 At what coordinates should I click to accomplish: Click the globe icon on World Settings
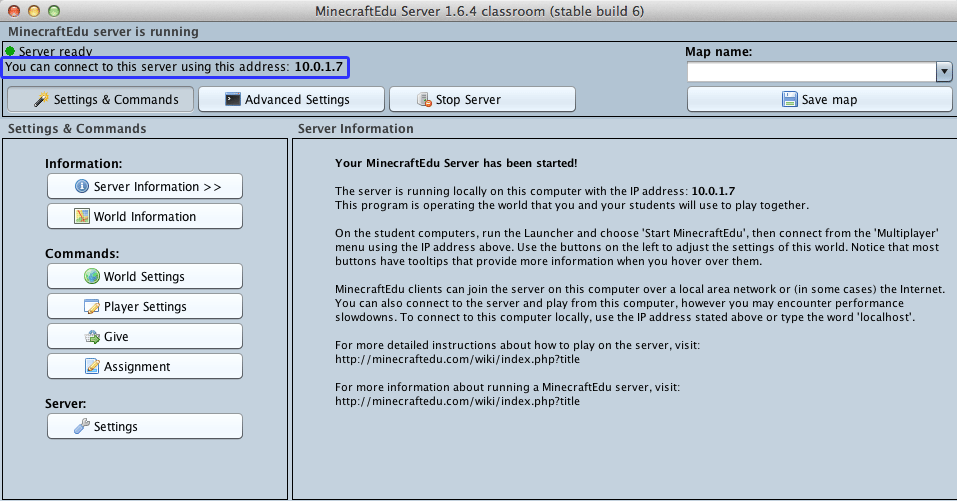[x=92, y=276]
